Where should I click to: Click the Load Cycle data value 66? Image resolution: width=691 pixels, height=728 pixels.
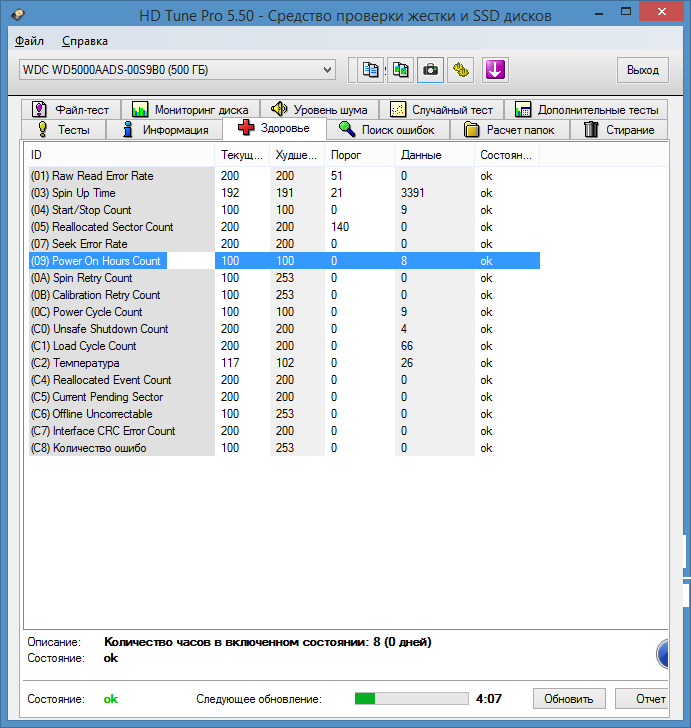(x=407, y=346)
